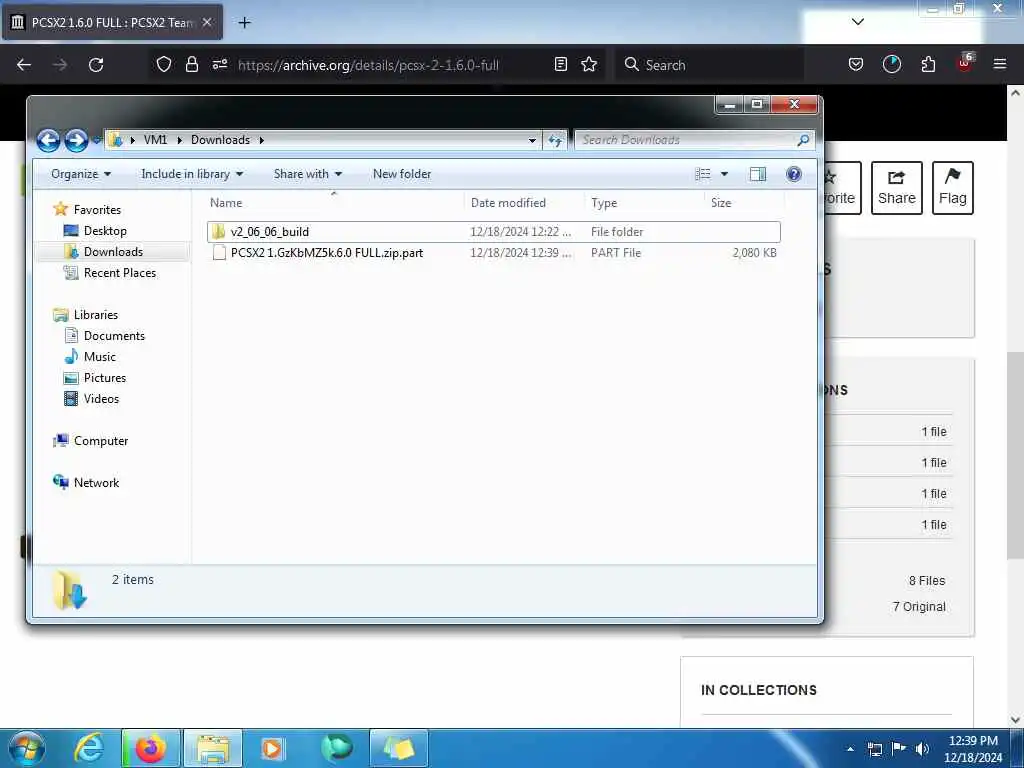Screen dimensions: 1024x768
Task: Open uBlock Origin extension icon
Action: tap(965, 63)
